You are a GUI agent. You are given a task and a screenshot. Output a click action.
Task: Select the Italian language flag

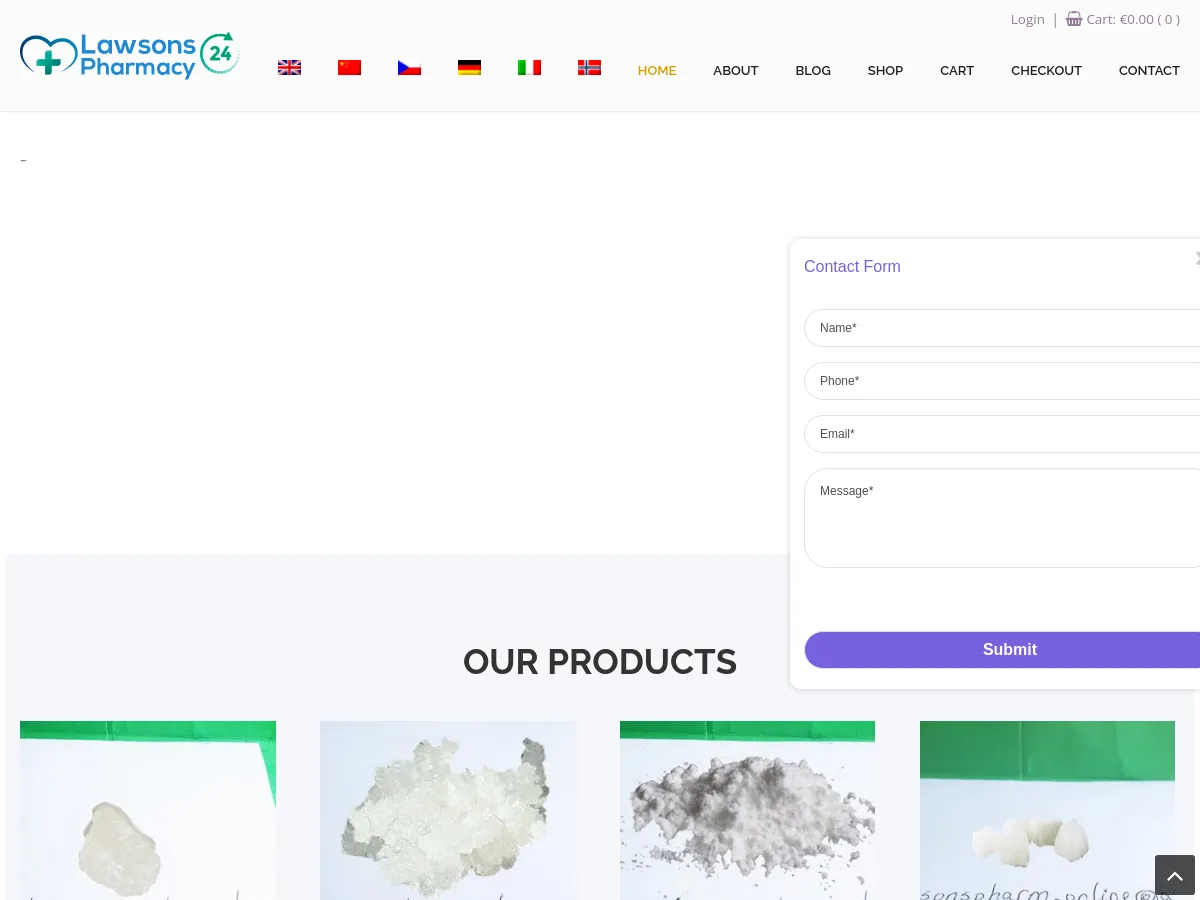[529, 67]
